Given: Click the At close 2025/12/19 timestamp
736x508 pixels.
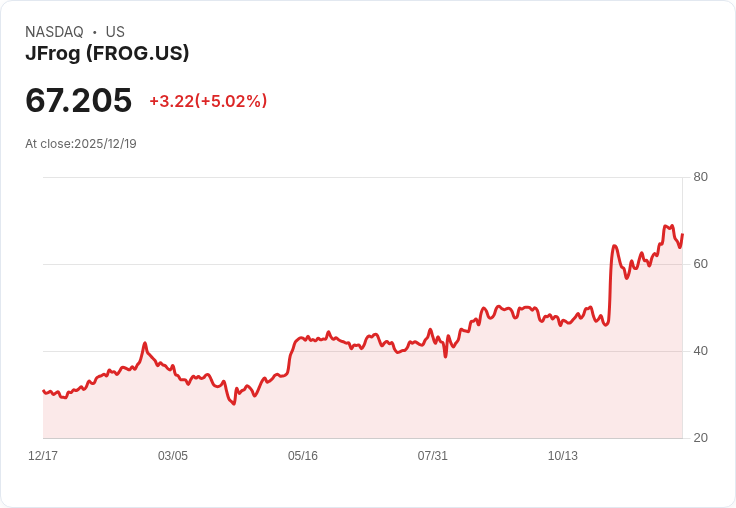Looking at the screenshot, I should (81, 144).
